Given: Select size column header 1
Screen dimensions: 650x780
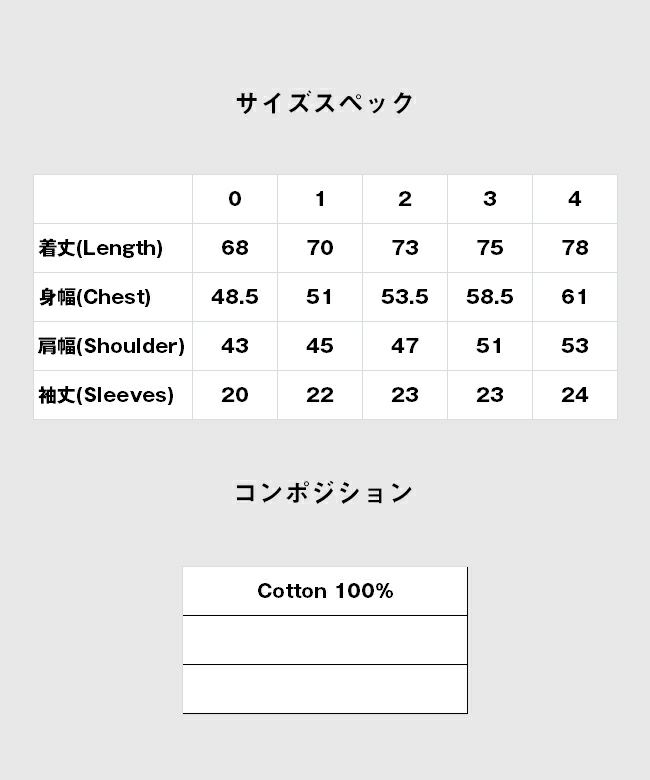Looking at the screenshot, I should pos(320,199).
